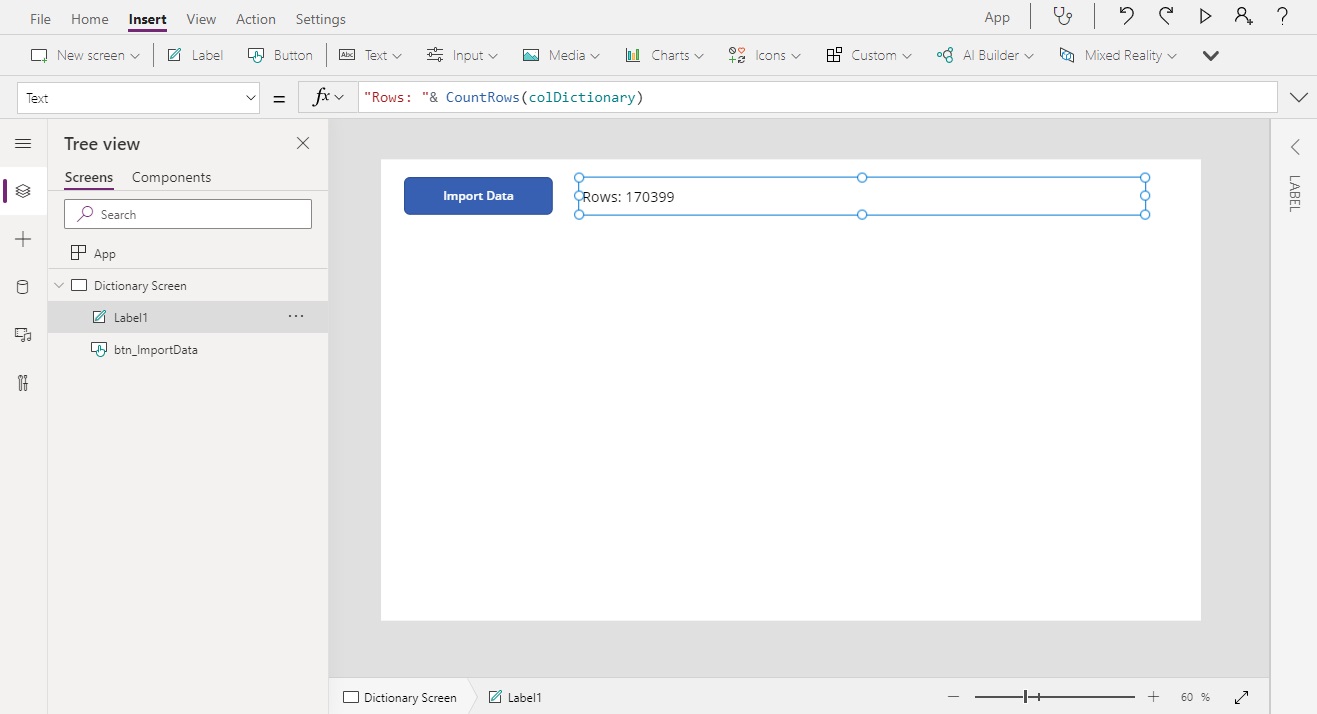The image size is (1317, 714).
Task: Open the Media panel in the left rail
Action: point(22,335)
